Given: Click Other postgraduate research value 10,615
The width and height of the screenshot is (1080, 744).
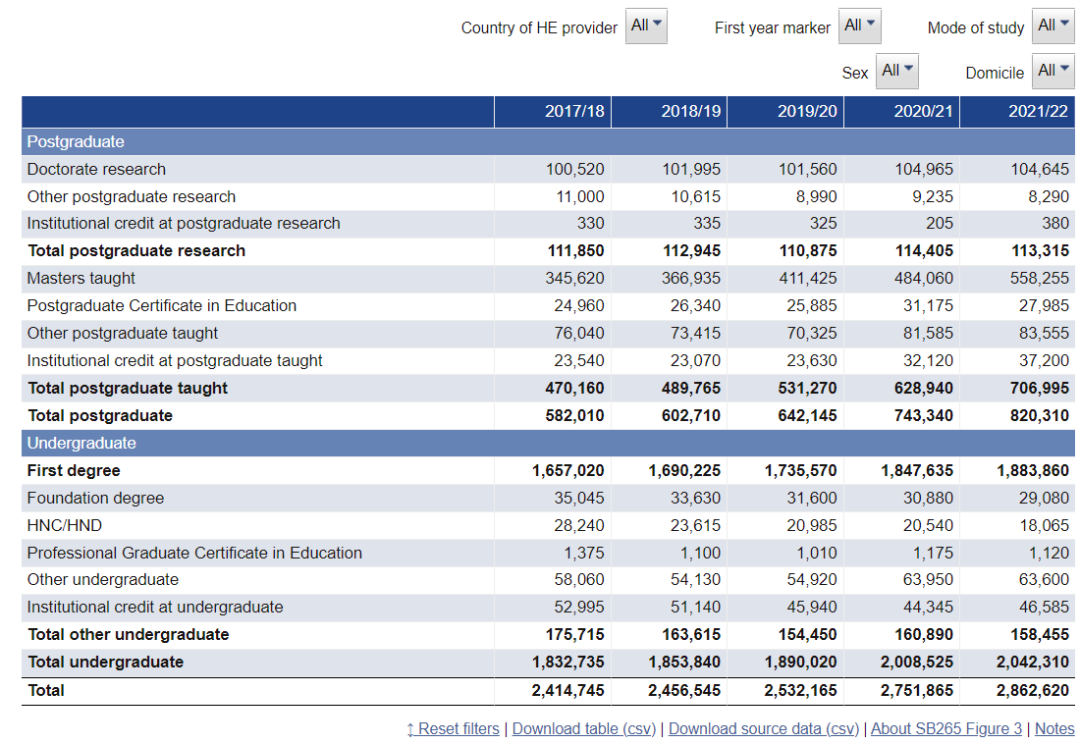Looking at the screenshot, I should click(x=696, y=197).
